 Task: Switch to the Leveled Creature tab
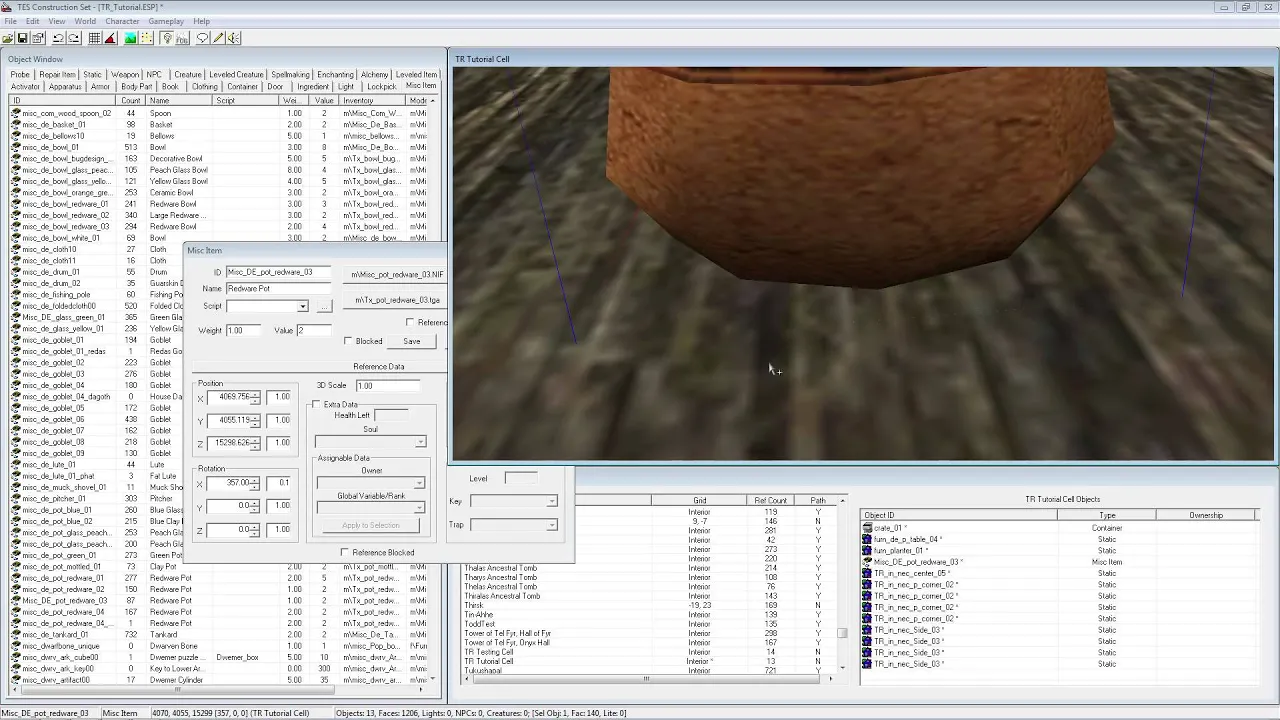(x=236, y=74)
